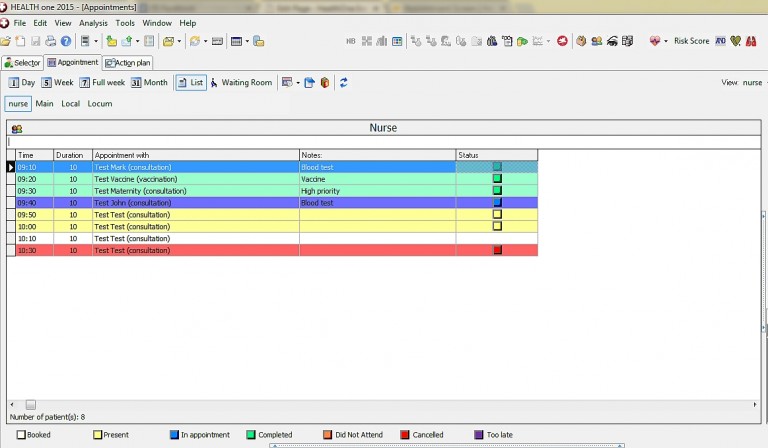Open the Window menu
Screen dimensions: 768x448
(x=157, y=23)
